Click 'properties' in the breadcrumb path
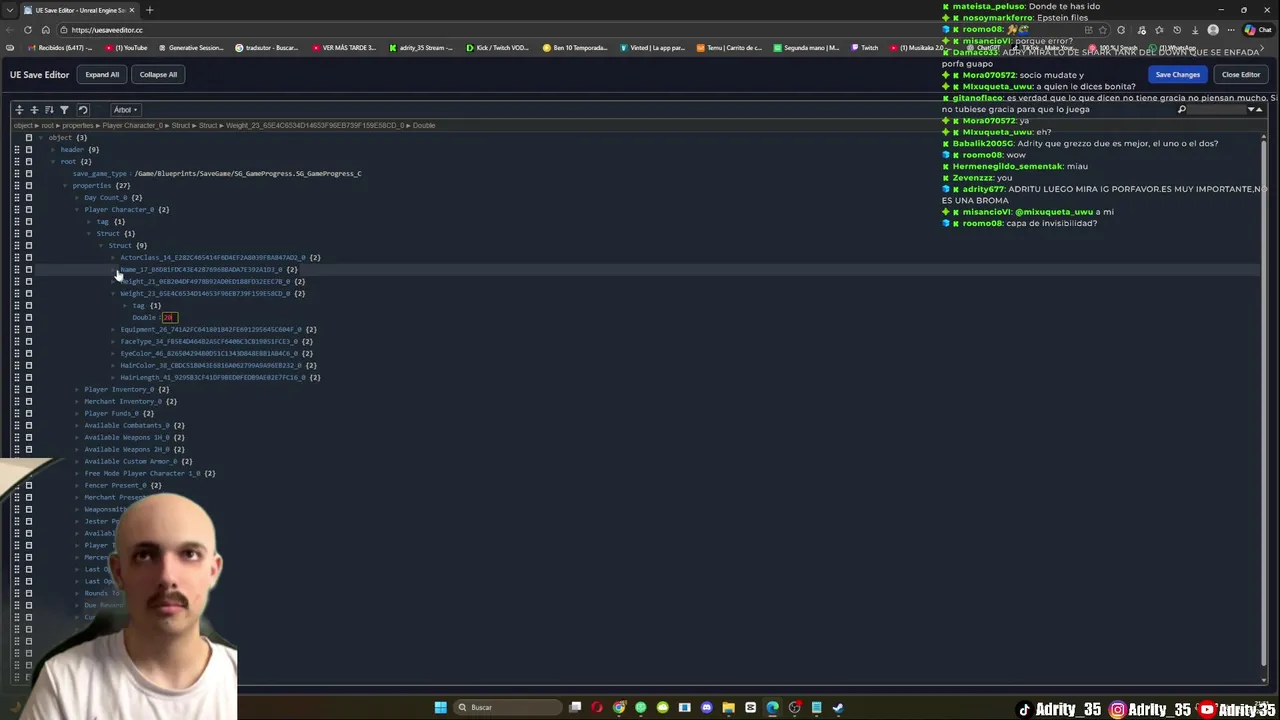The height and width of the screenshot is (720, 1280). [77, 126]
